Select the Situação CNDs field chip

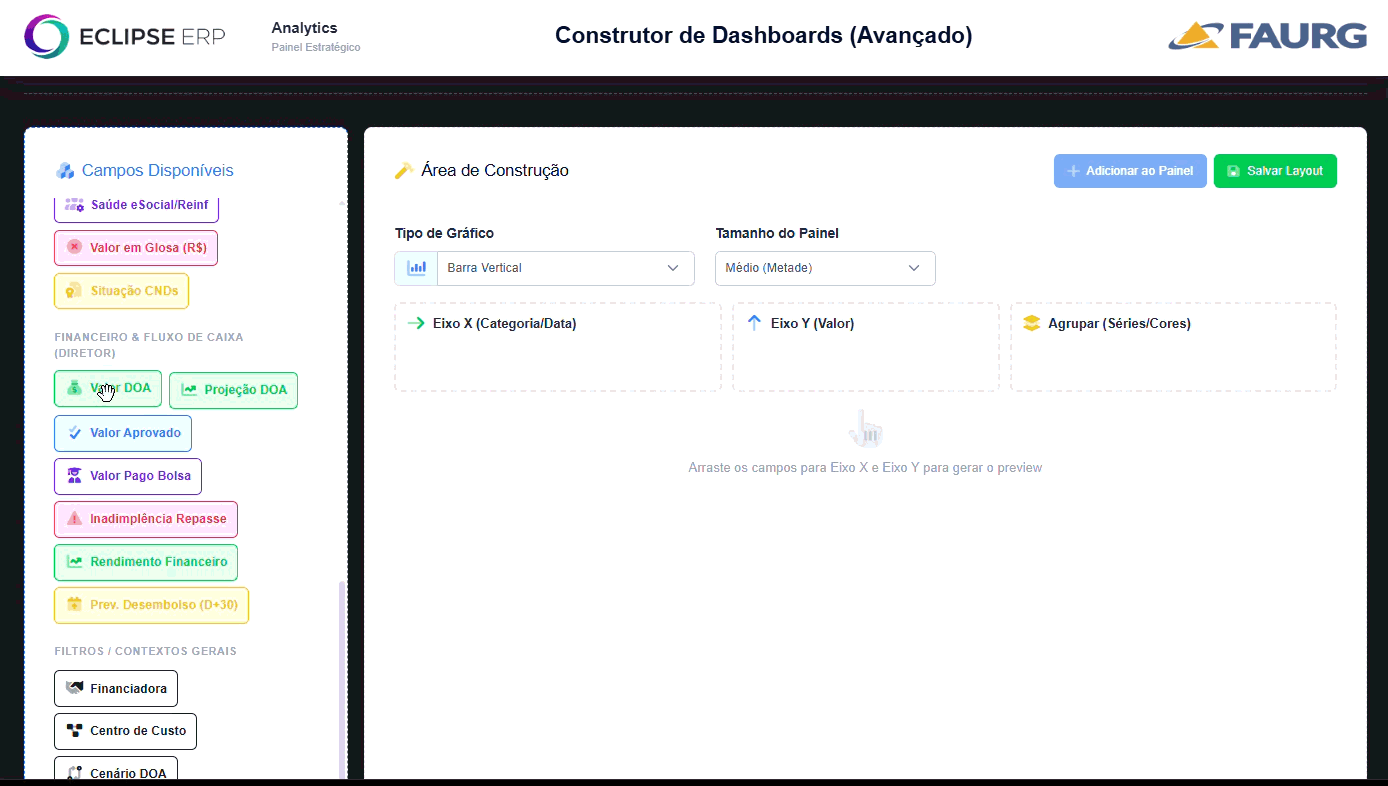121,291
